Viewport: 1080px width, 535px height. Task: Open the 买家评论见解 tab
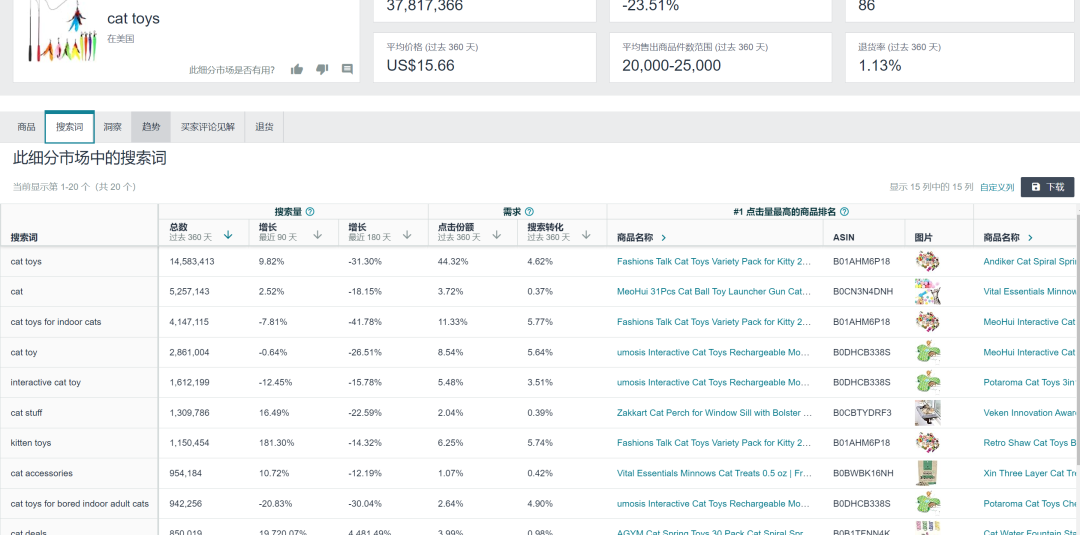pos(208,127)
